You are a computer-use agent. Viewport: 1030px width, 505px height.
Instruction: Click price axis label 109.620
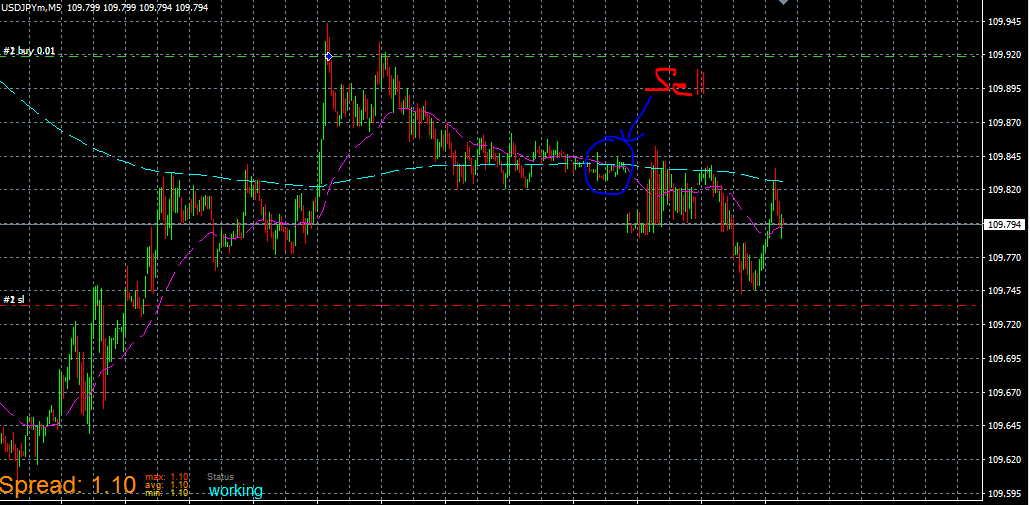(x=1004, y=459)
